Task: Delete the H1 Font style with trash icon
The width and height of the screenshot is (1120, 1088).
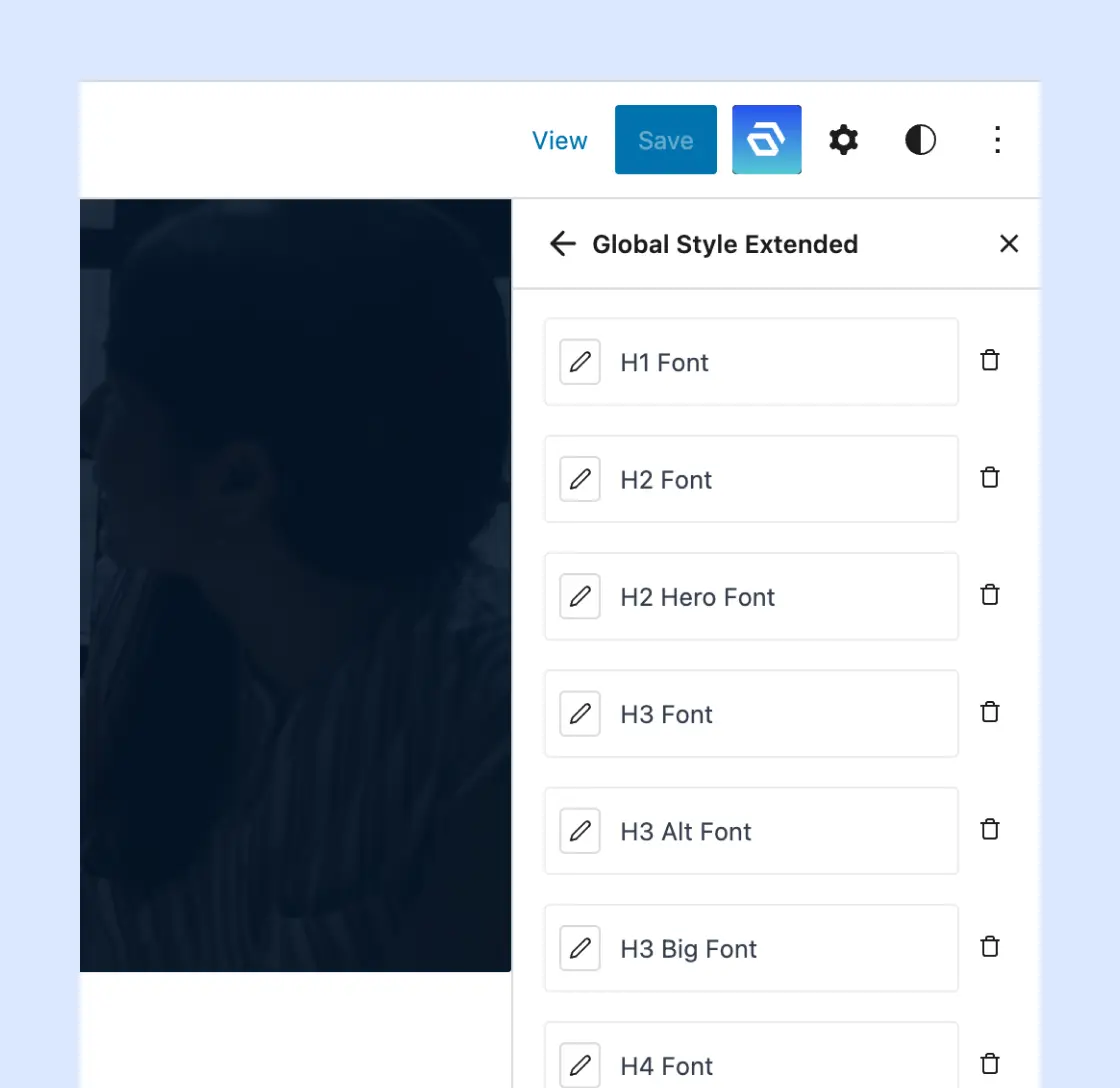Action: click(989, 361)
